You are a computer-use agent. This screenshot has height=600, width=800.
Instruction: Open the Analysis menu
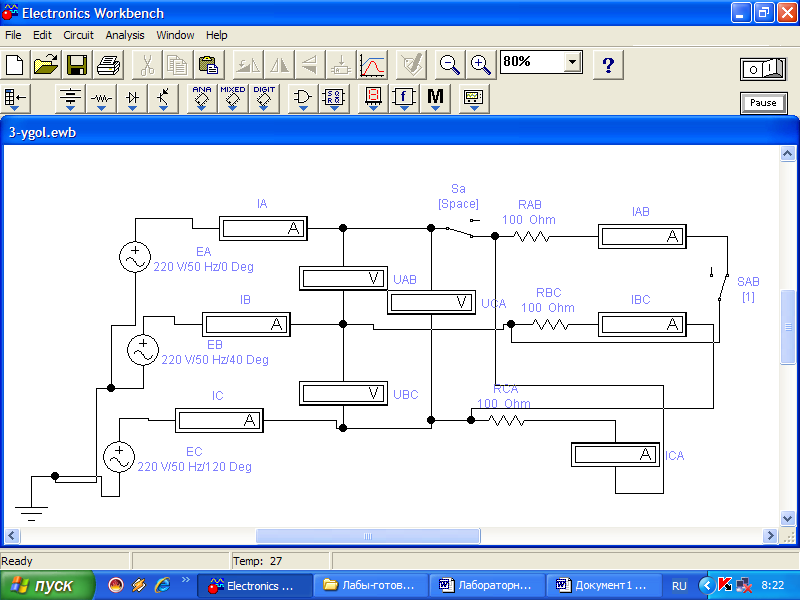[125, 35]
